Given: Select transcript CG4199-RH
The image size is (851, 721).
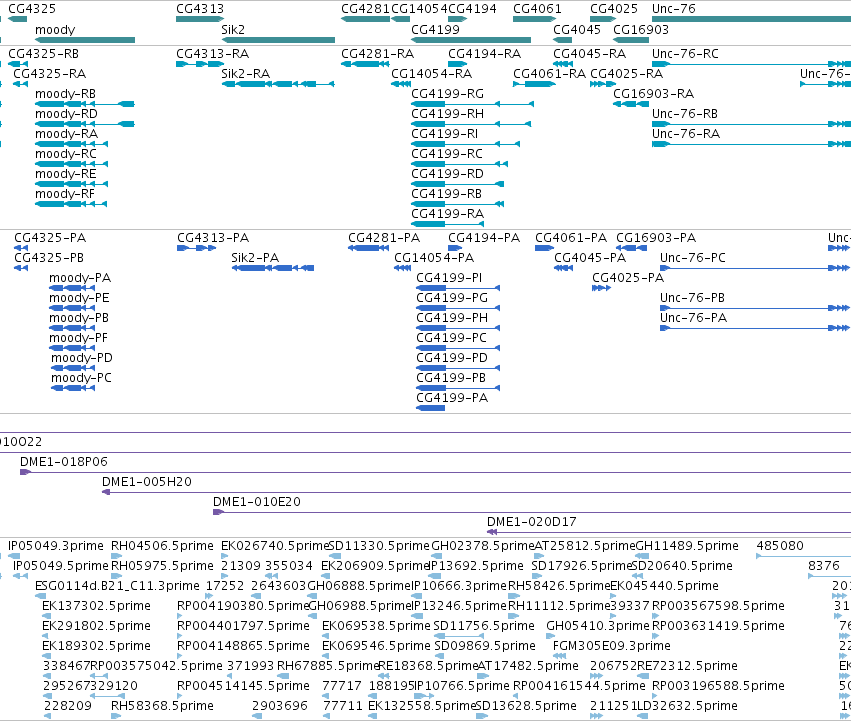Looking at the screenshot, I should 471,124.
